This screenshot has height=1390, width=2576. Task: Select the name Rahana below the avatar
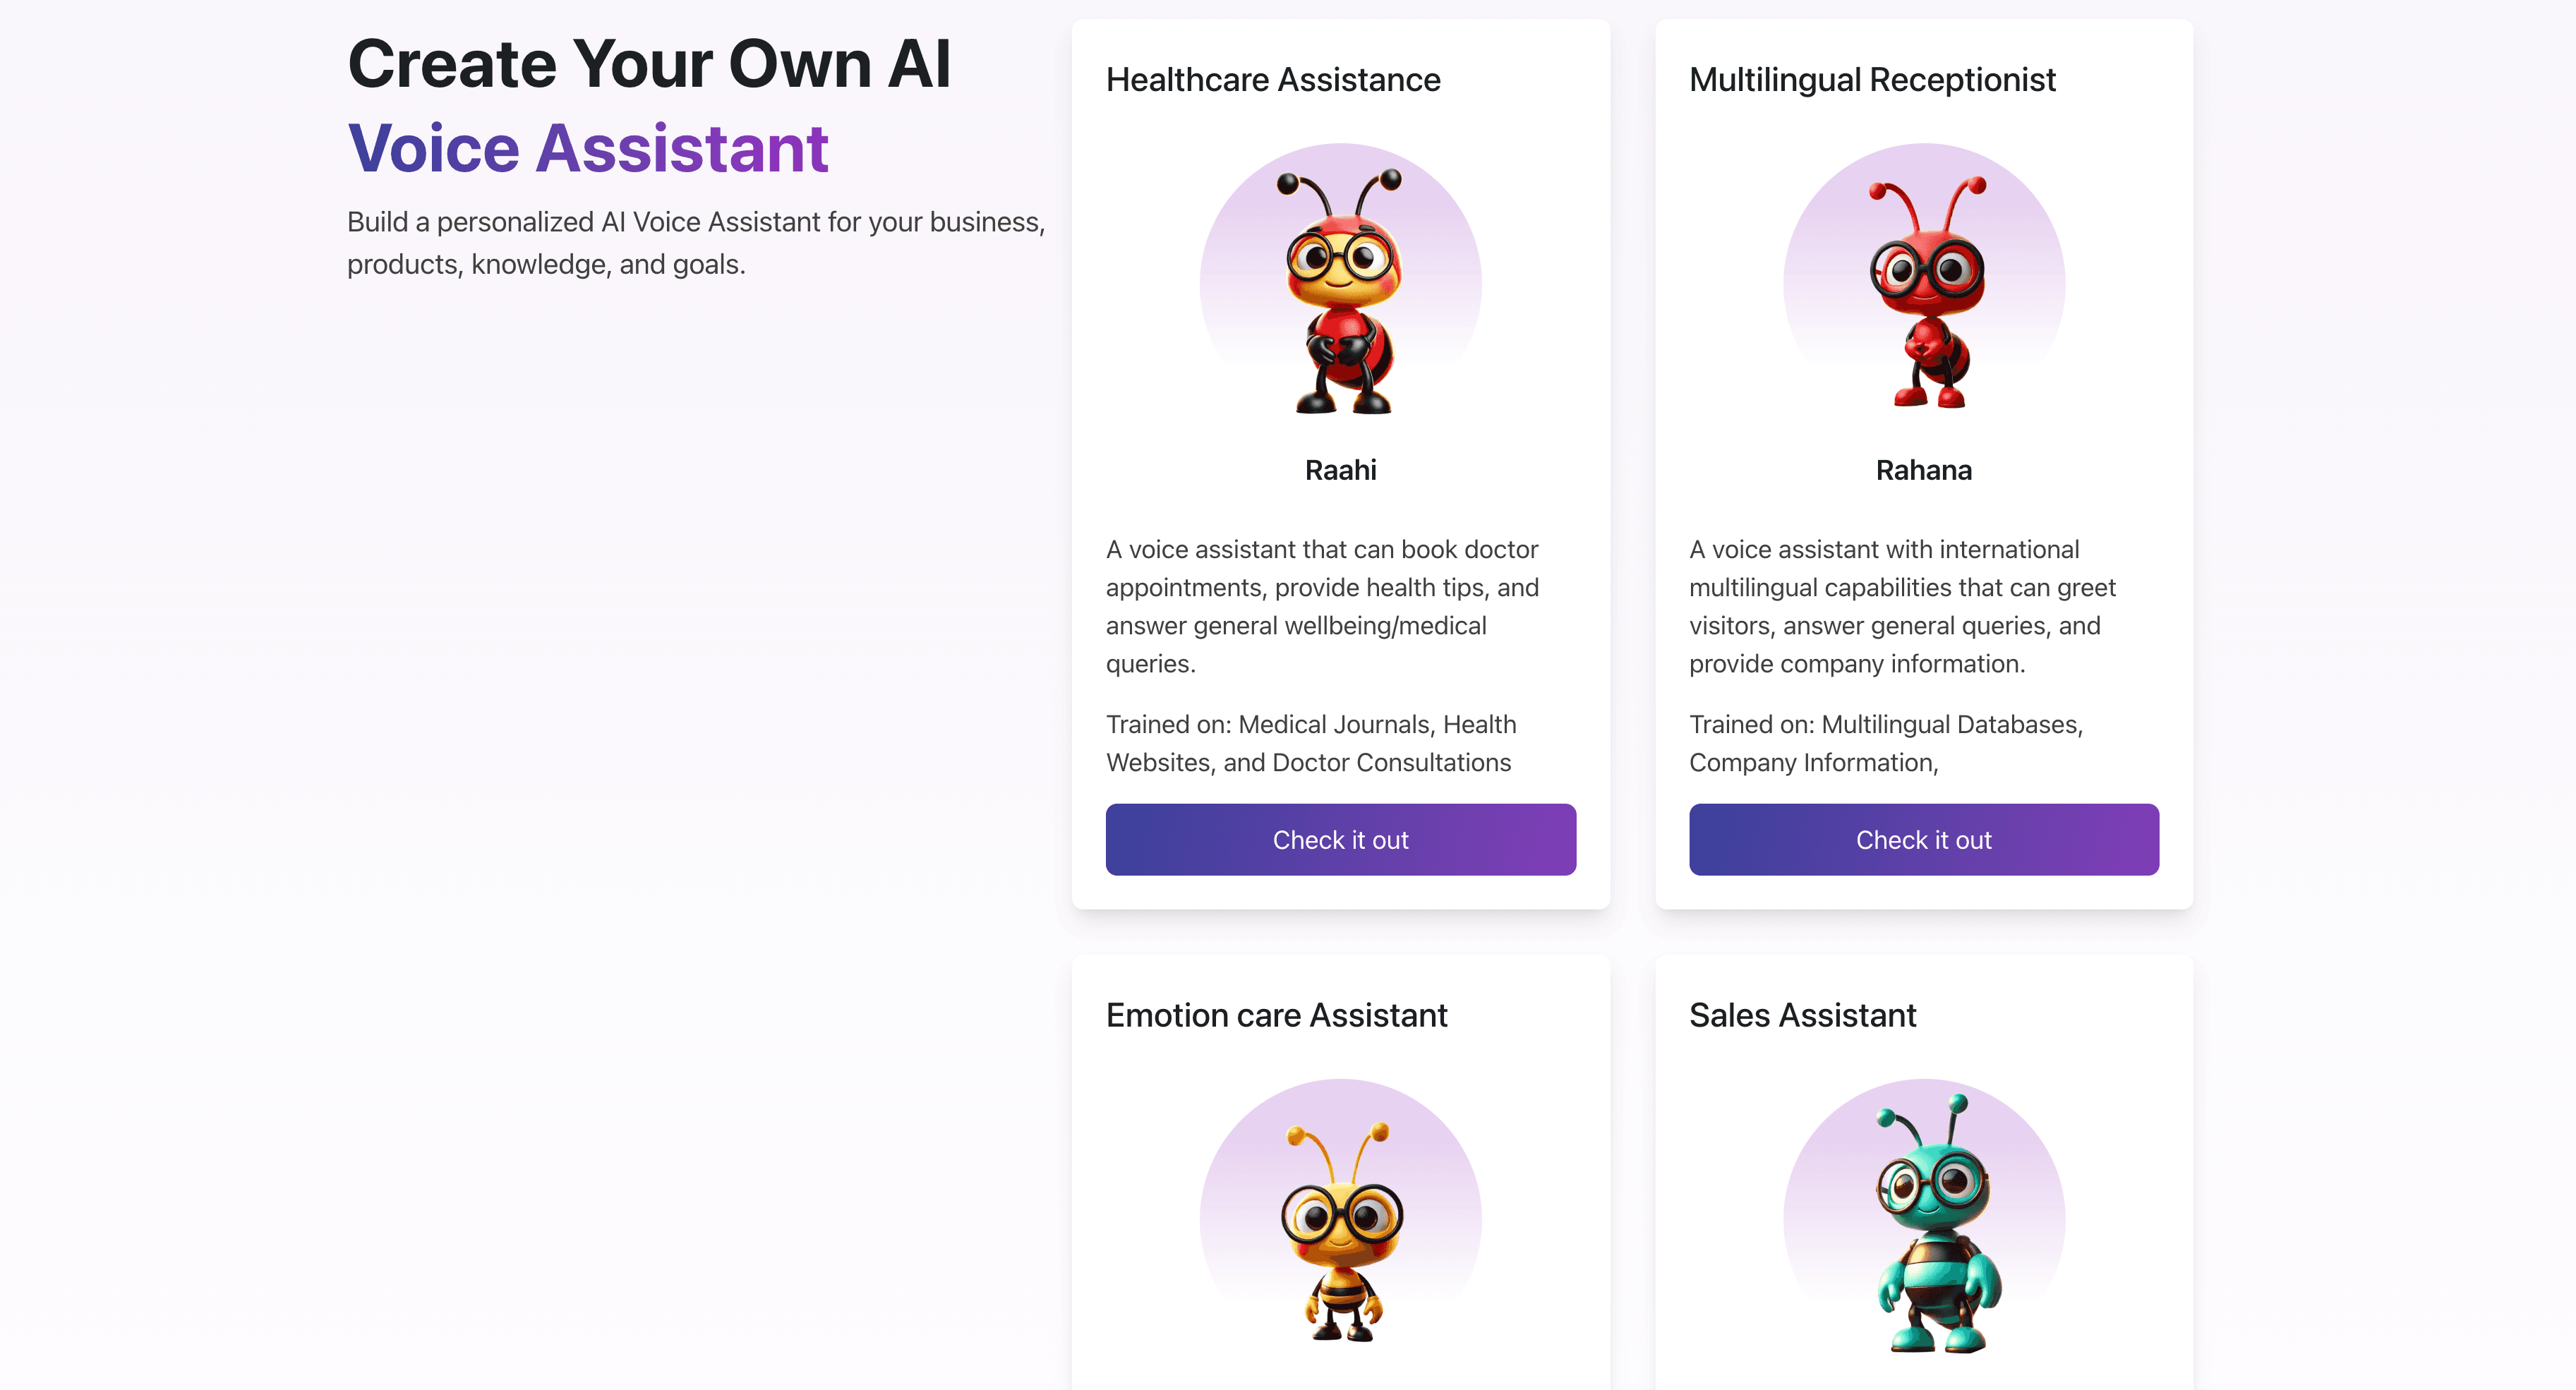1924,470
